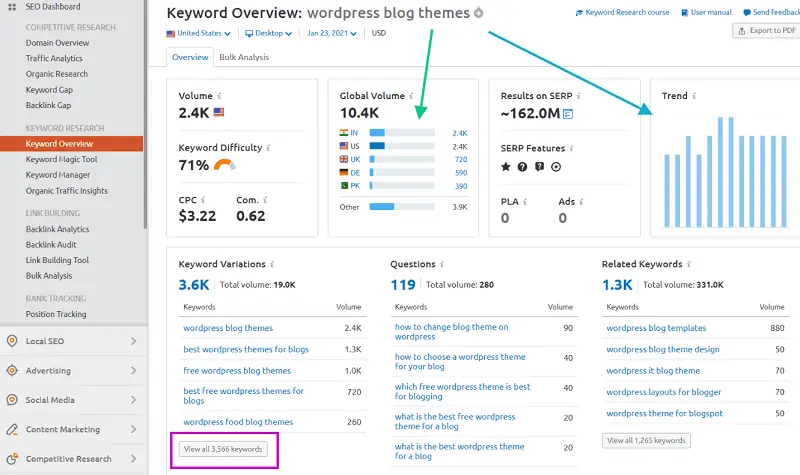Click the PLA info icon
Screen dimensions: 800x475
(x=525, y=202)
